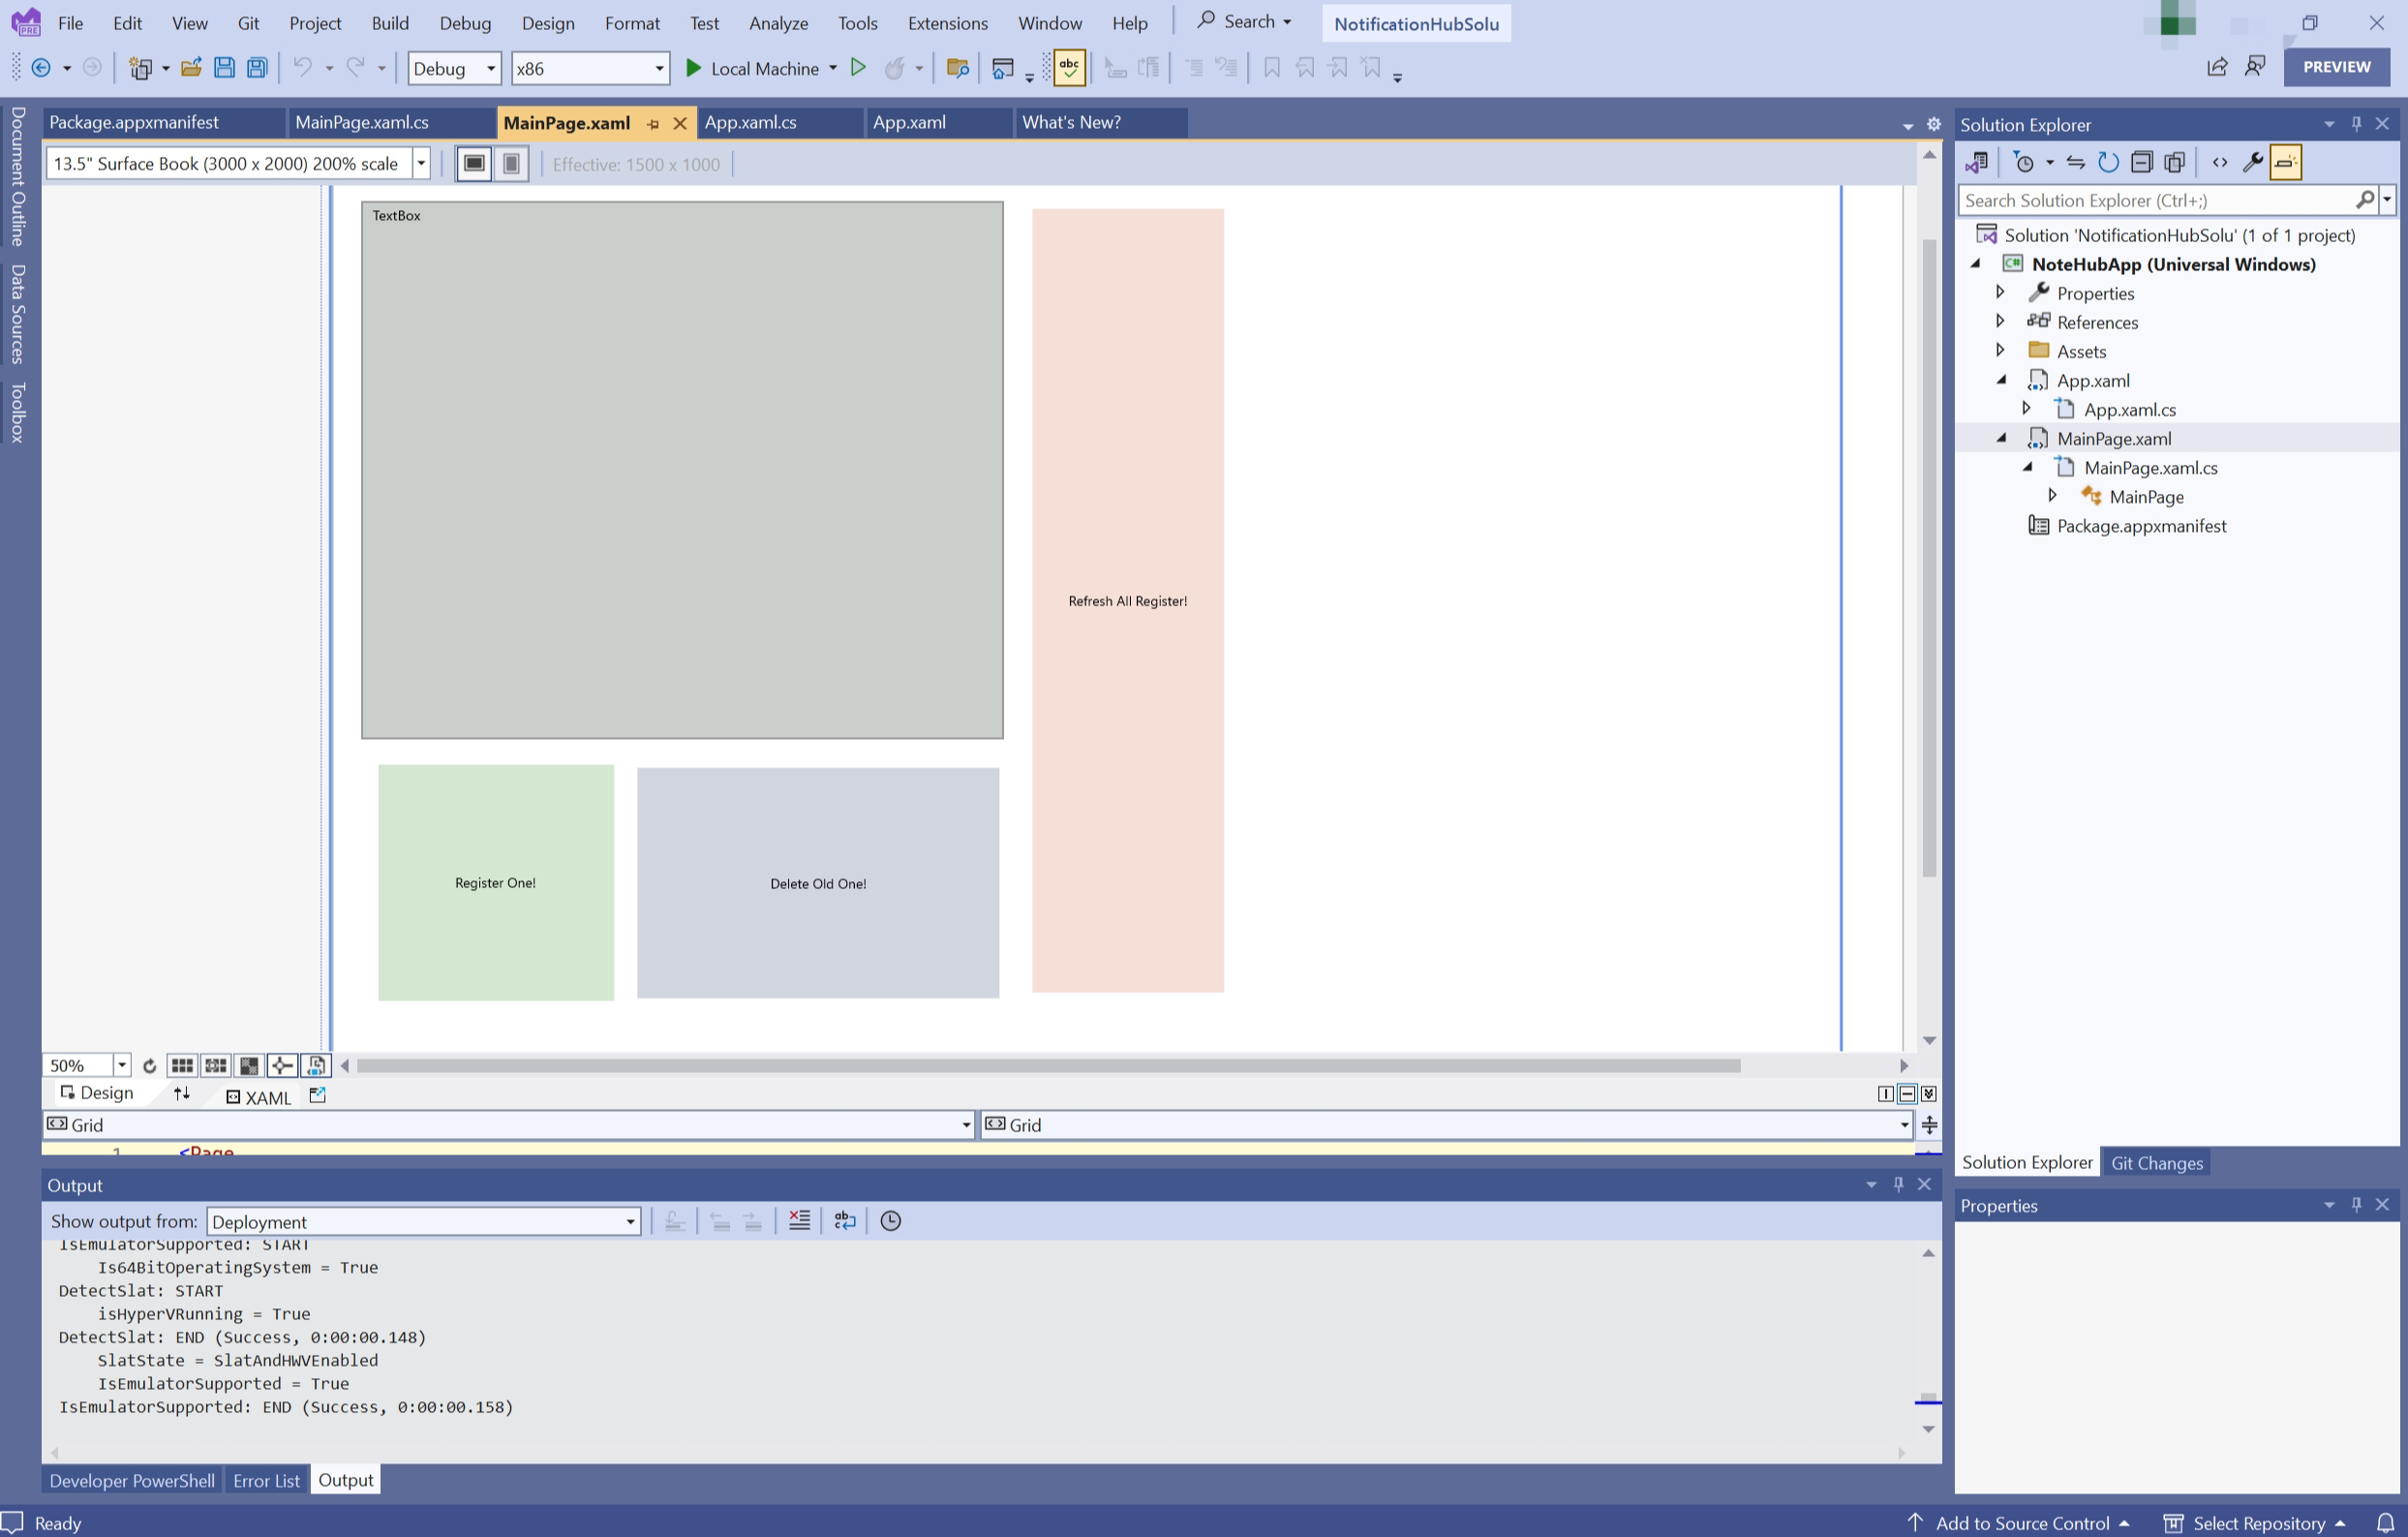Click Clear All in Output window

[x=799, y=1220]
